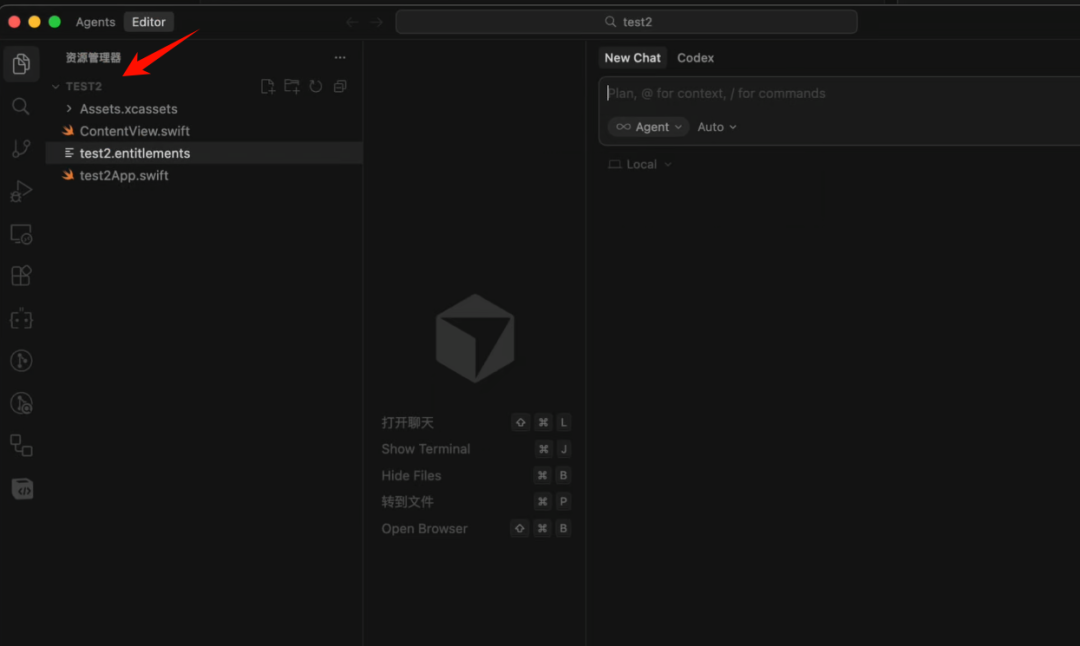1080x646 pixels.
Task: Open the Agent mode dropdown
Action: pyautogui.click(x=649, y=127)
